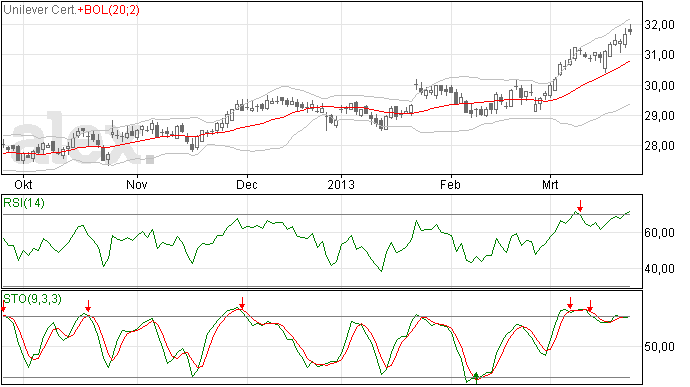Screen dimensions: 690x387
Task: Select the 28,00 price axis value
Action: (659, 146)
